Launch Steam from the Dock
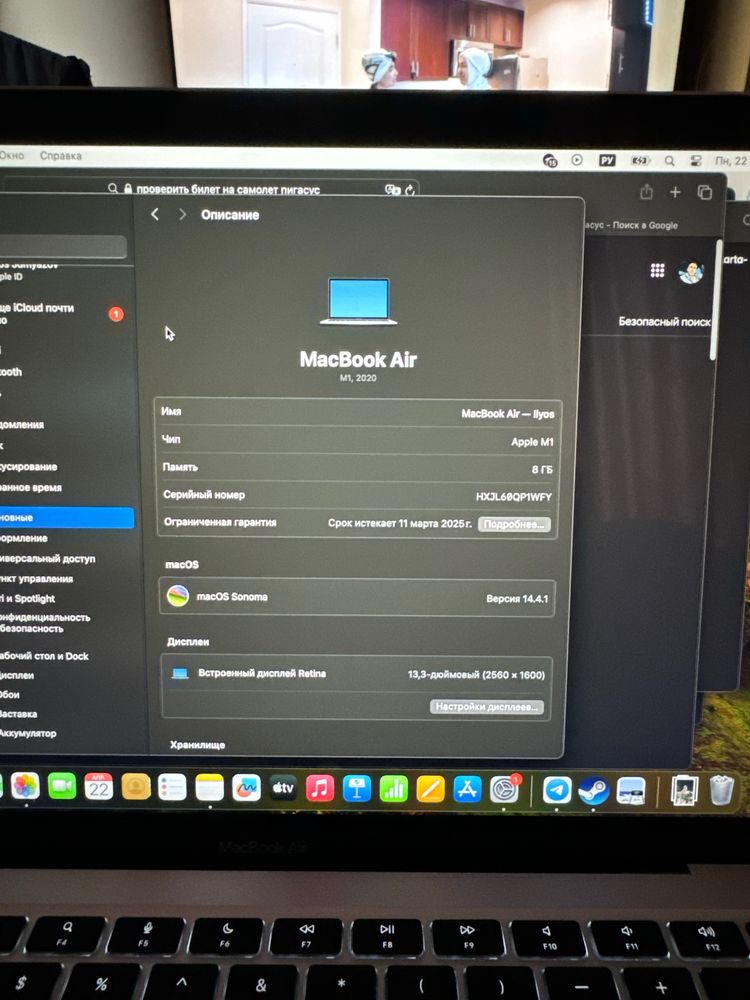Screen dimensions: 750x1000 tap(593, 791)
